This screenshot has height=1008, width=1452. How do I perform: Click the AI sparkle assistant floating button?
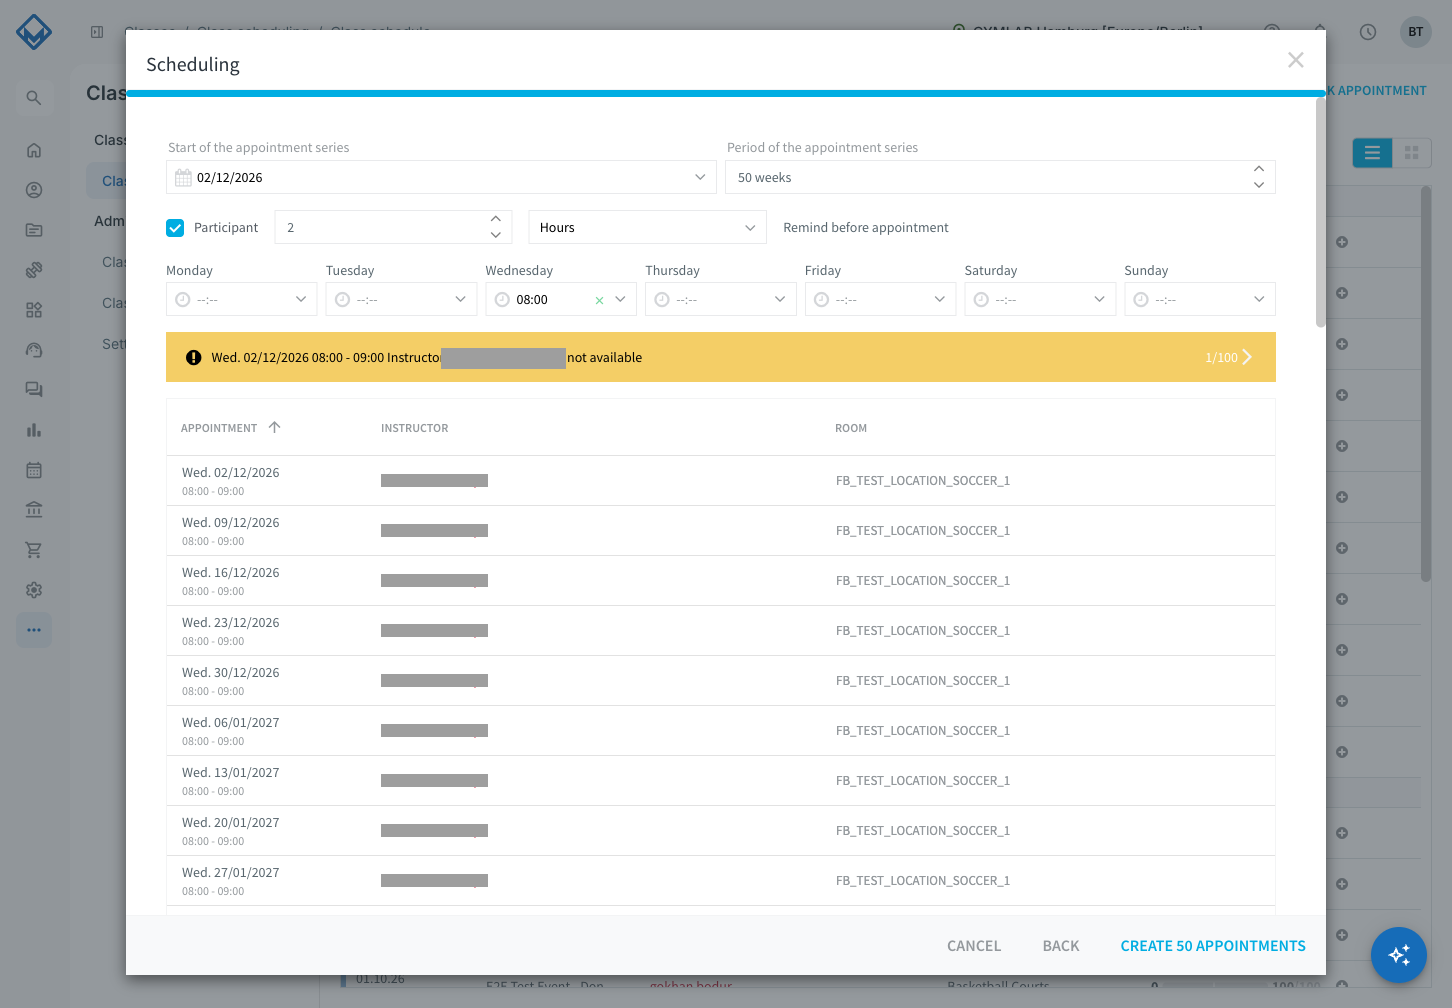coord(1398,955)
